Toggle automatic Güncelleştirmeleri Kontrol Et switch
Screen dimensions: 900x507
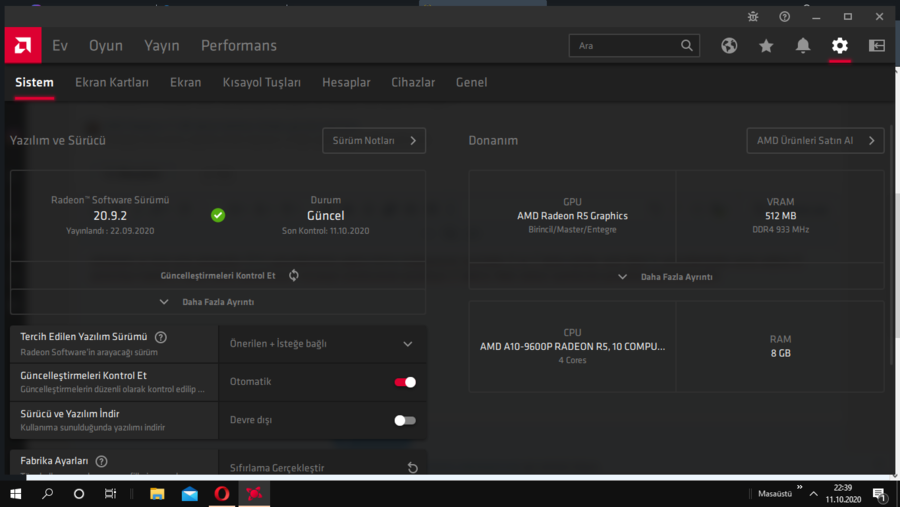(405, 382)
